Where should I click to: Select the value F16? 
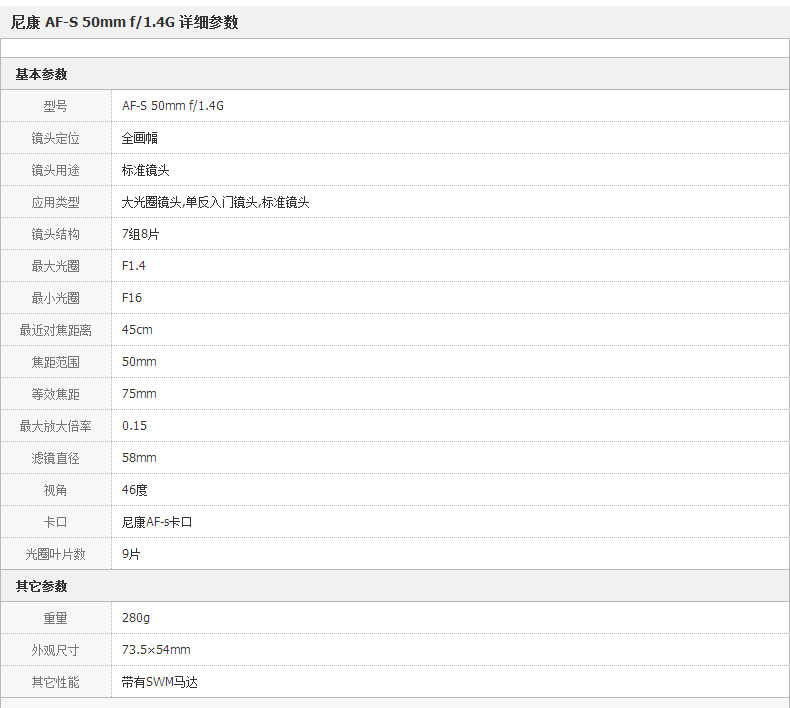[132, 298]
